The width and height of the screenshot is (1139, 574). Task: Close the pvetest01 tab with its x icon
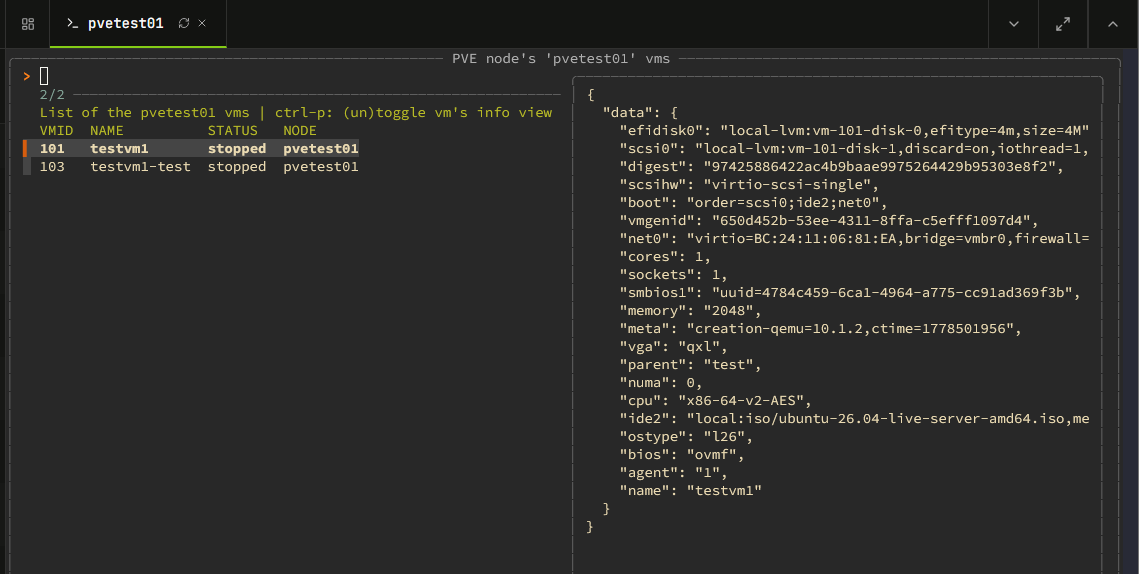[203, 23]
